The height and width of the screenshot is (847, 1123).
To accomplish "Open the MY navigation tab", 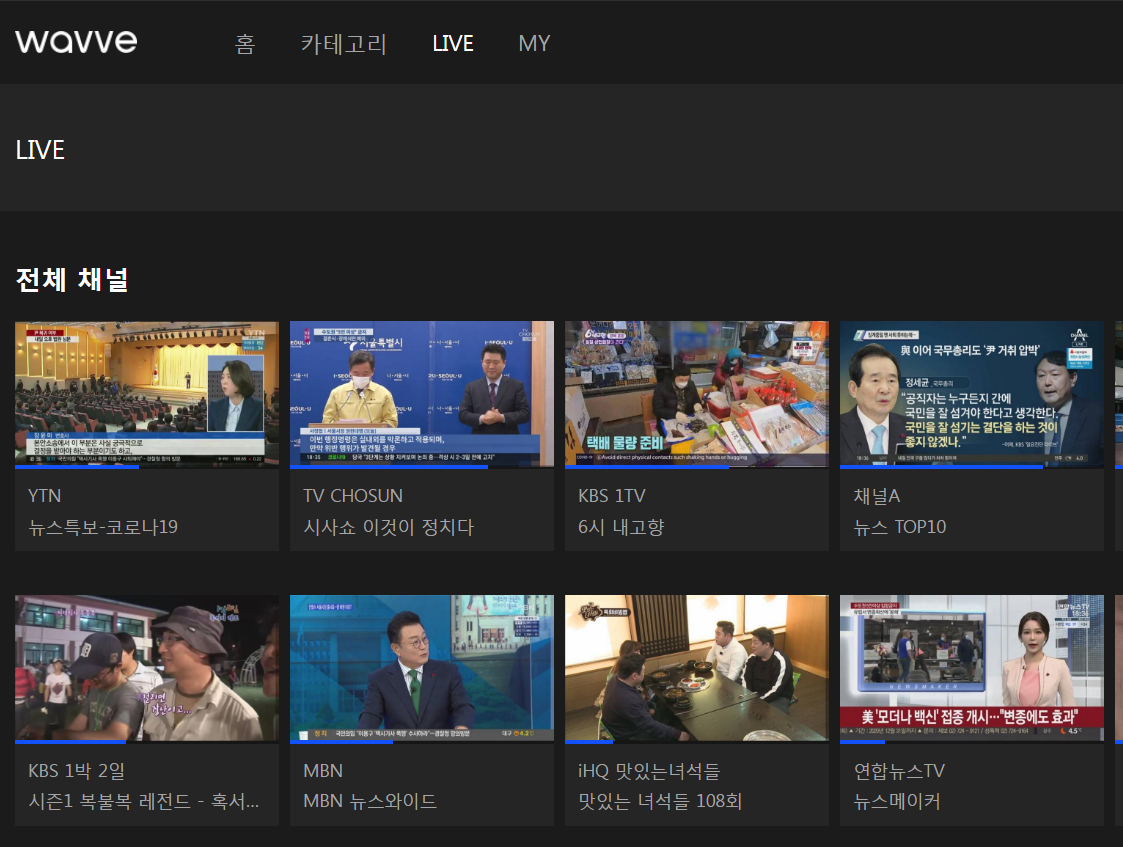I will (x=534, y=44).
